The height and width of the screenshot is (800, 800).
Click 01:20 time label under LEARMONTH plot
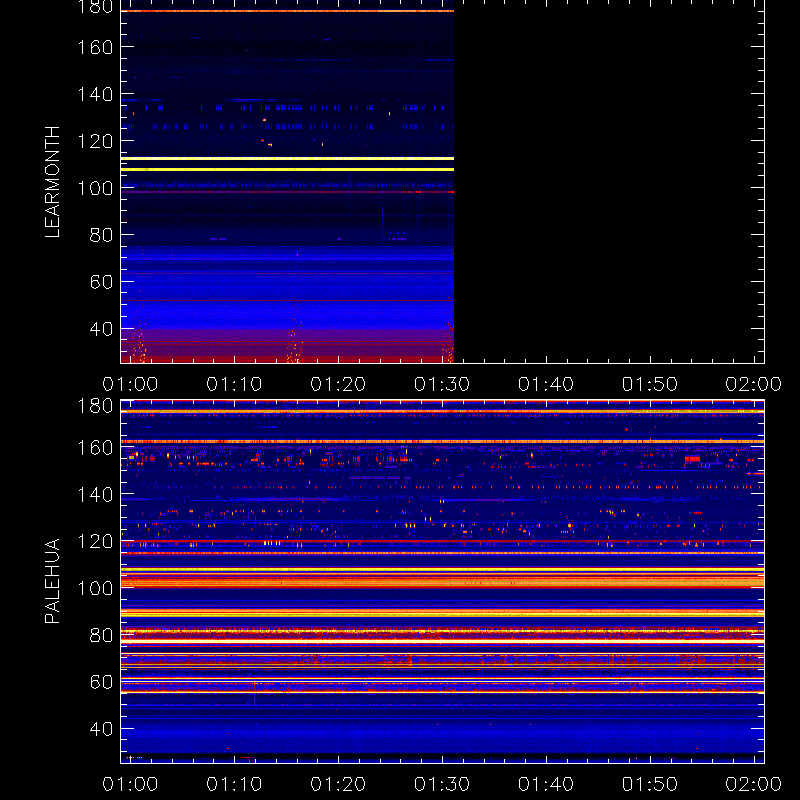(338, 384)
